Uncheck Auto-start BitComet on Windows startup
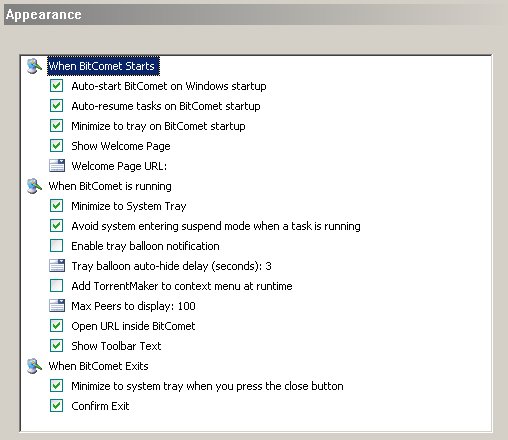 coord(56,86)
